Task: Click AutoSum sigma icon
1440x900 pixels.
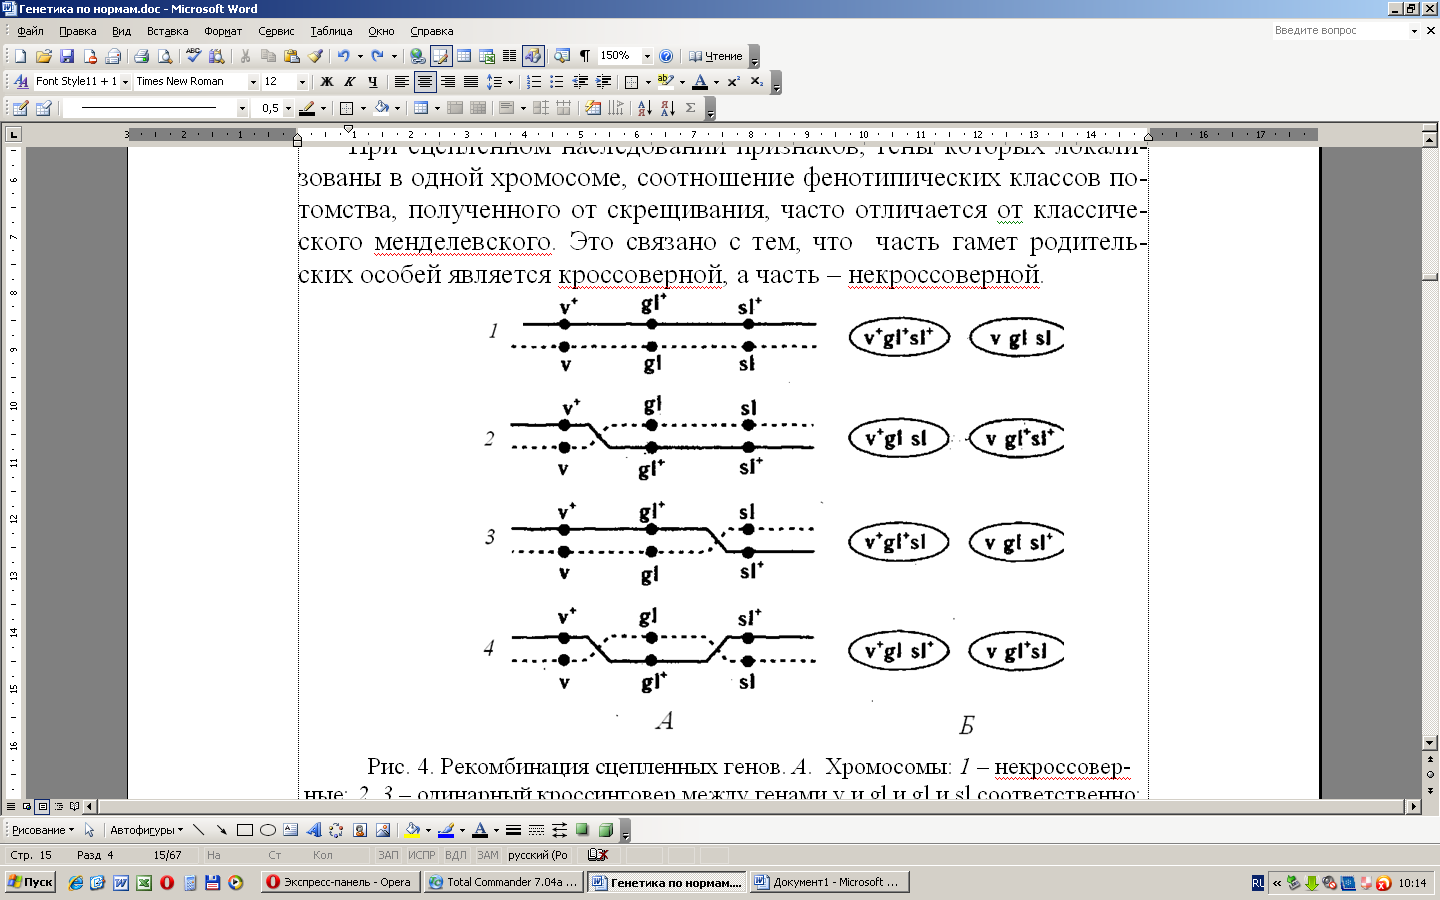Action: pyautogui.click(x=690, y=108)
